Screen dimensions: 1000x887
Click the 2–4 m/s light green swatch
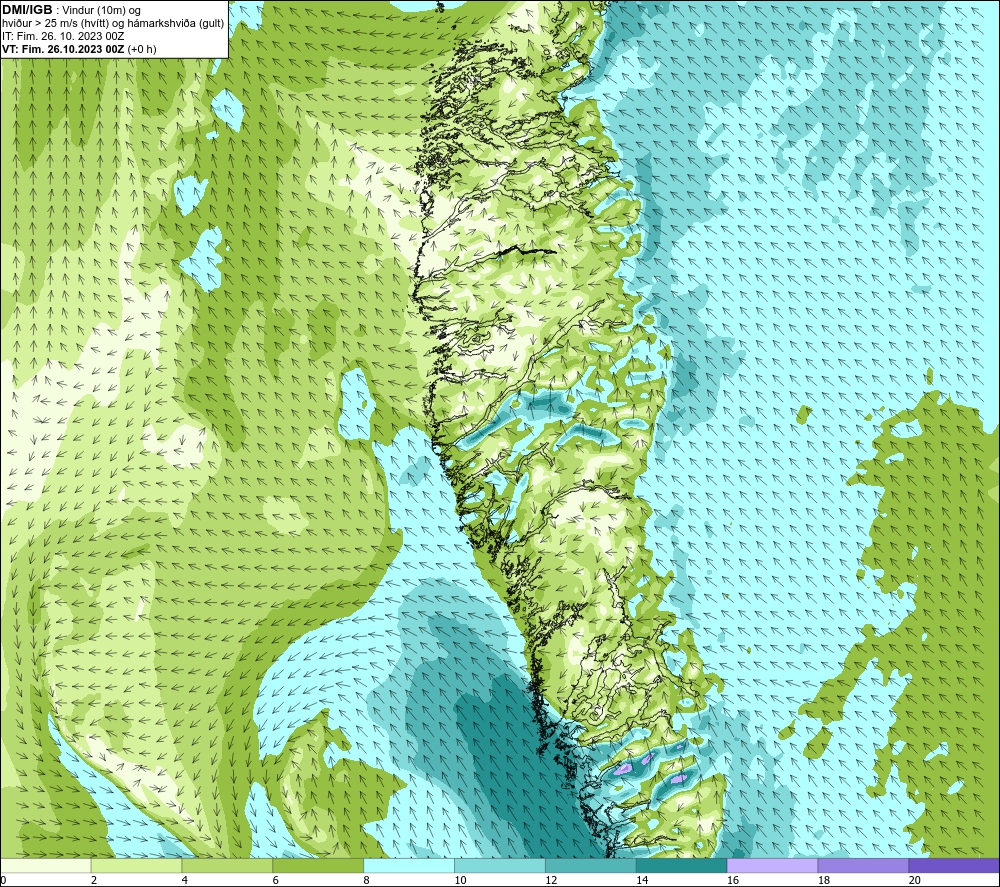[x=136, y=865]
